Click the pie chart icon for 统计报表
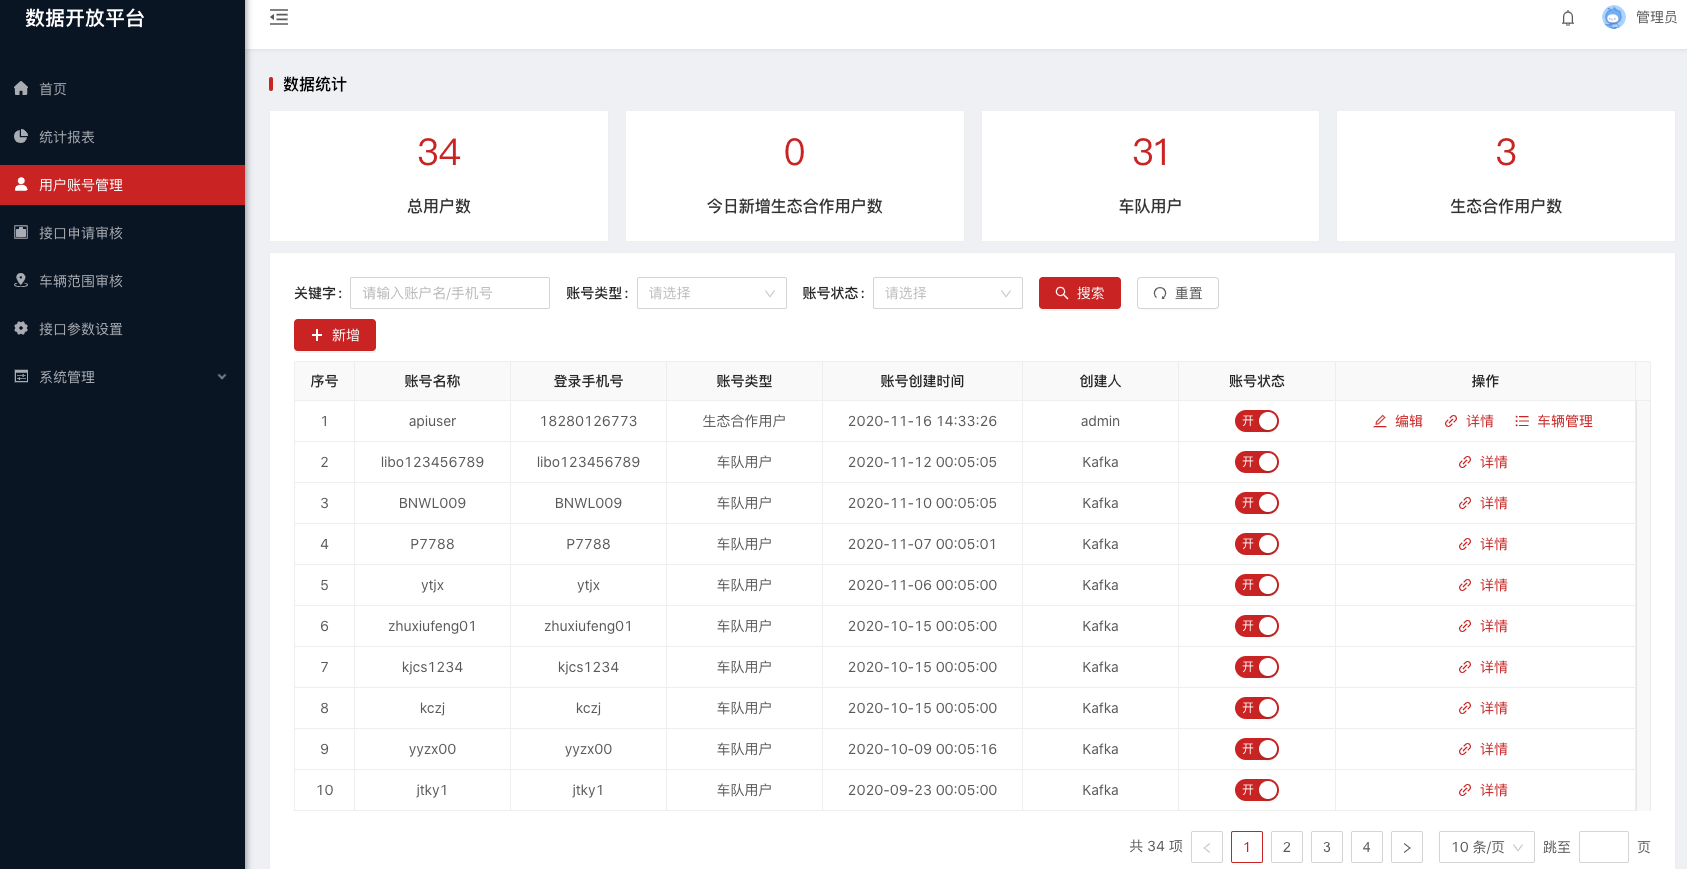This screenshot has width=1687, height=869. pyautogui.click(x=21, y=137)
